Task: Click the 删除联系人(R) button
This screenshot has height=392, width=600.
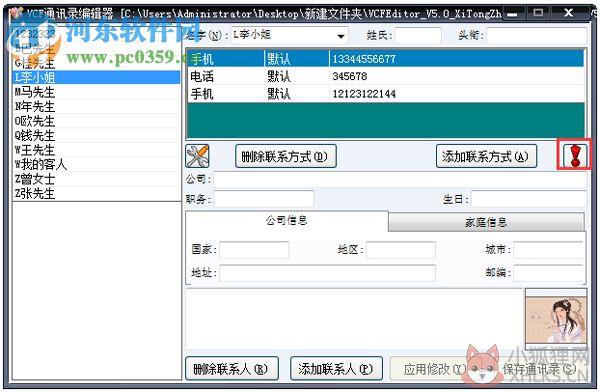Action: 232,369
